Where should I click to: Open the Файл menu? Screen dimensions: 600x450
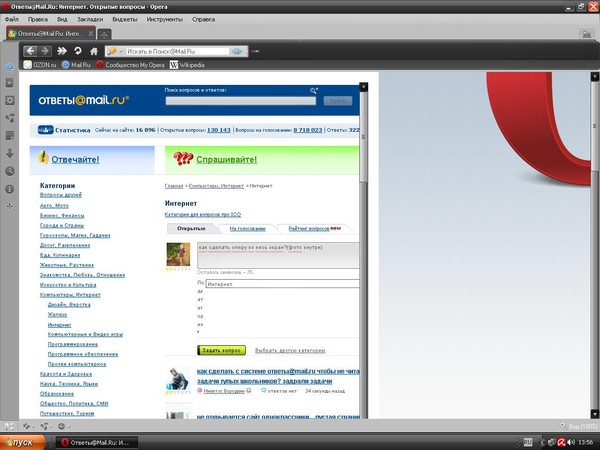point(12,19)
